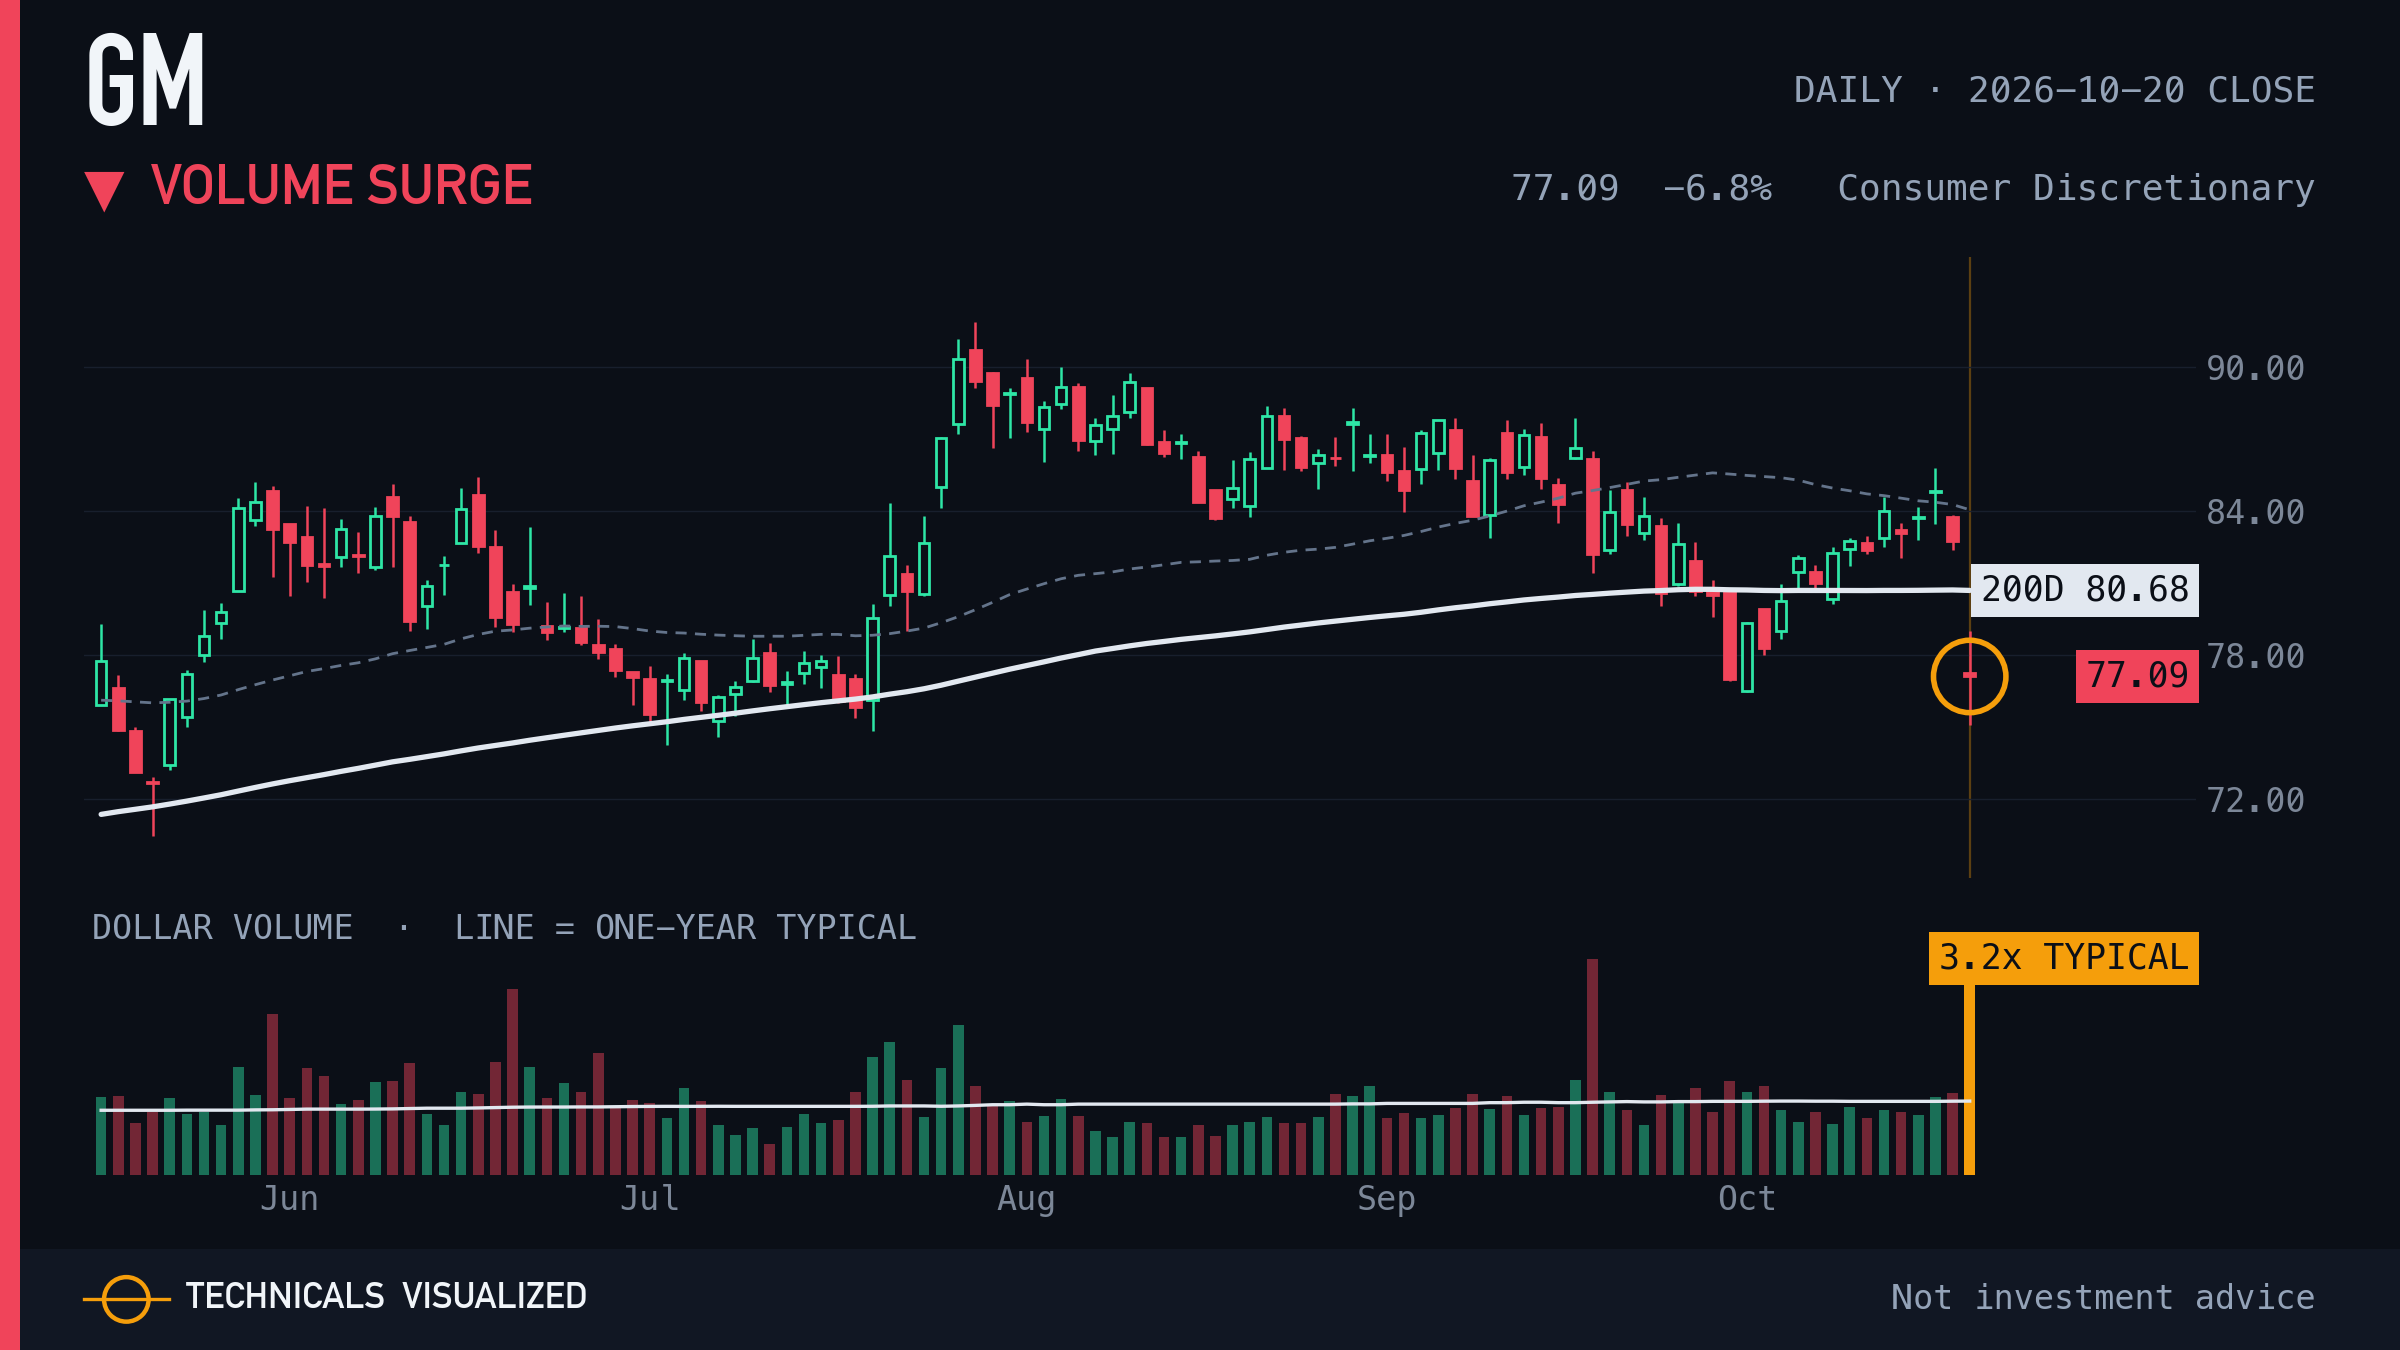Viewport: 2400px width, 1350px height.
Task: Click the Jul month axis label
Action: coord(649,1199)
